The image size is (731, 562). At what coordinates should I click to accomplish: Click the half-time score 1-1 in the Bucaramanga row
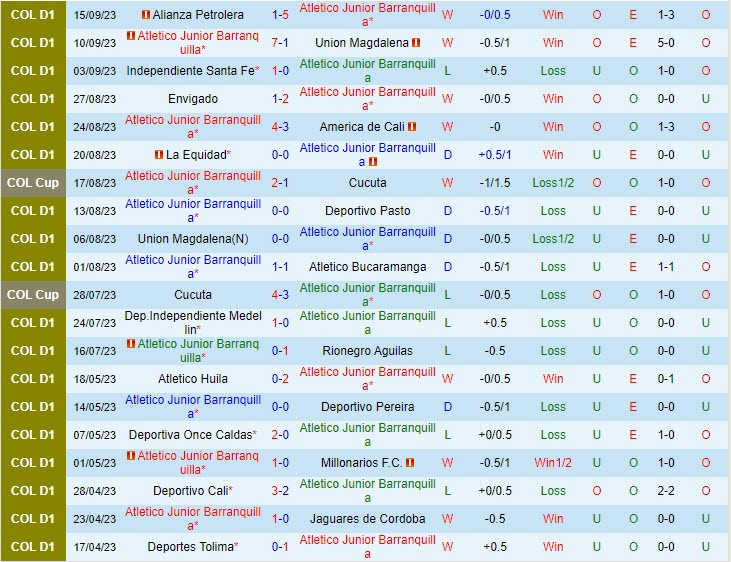[666, 267]
